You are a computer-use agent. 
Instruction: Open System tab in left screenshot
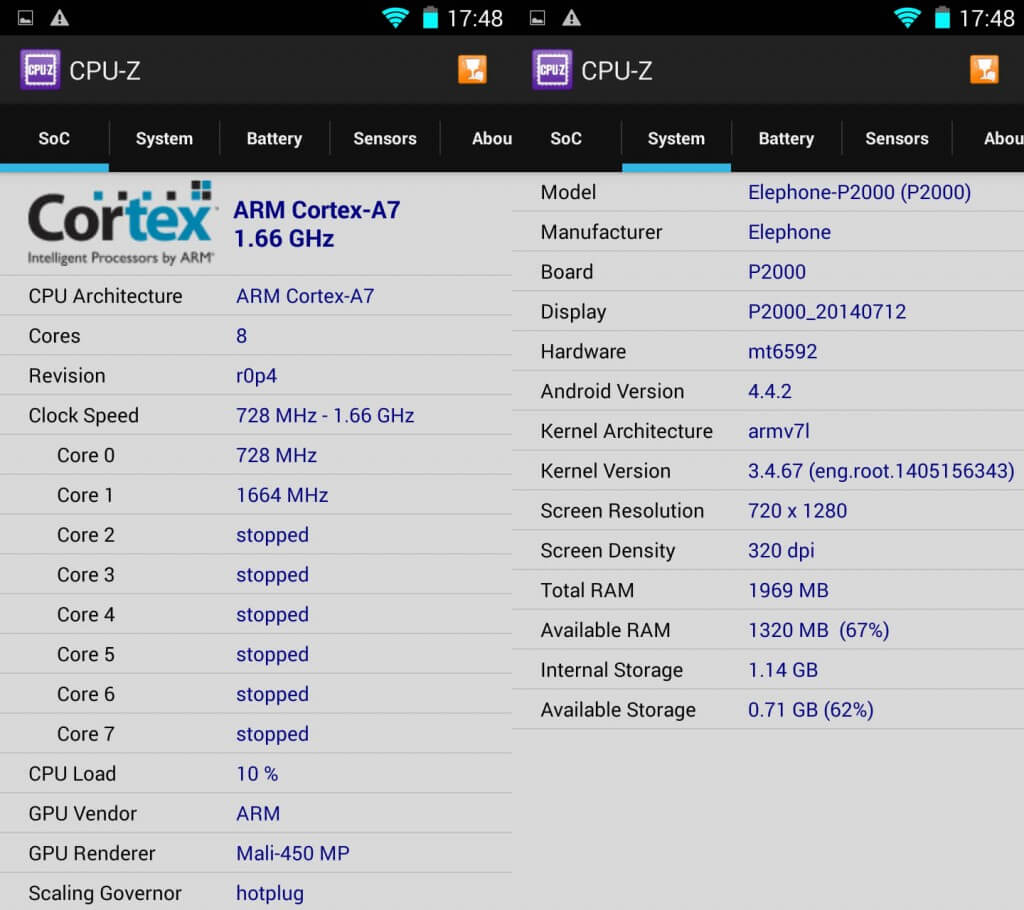pyautogui.click(x=165, y=138)
